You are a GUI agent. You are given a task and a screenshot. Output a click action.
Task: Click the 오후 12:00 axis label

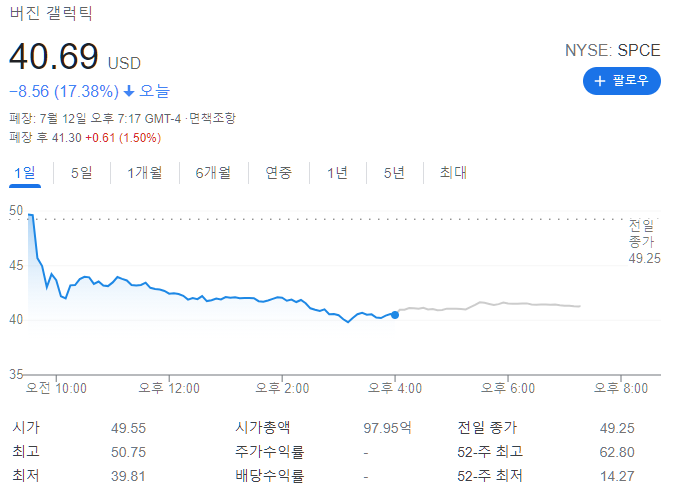169,388
